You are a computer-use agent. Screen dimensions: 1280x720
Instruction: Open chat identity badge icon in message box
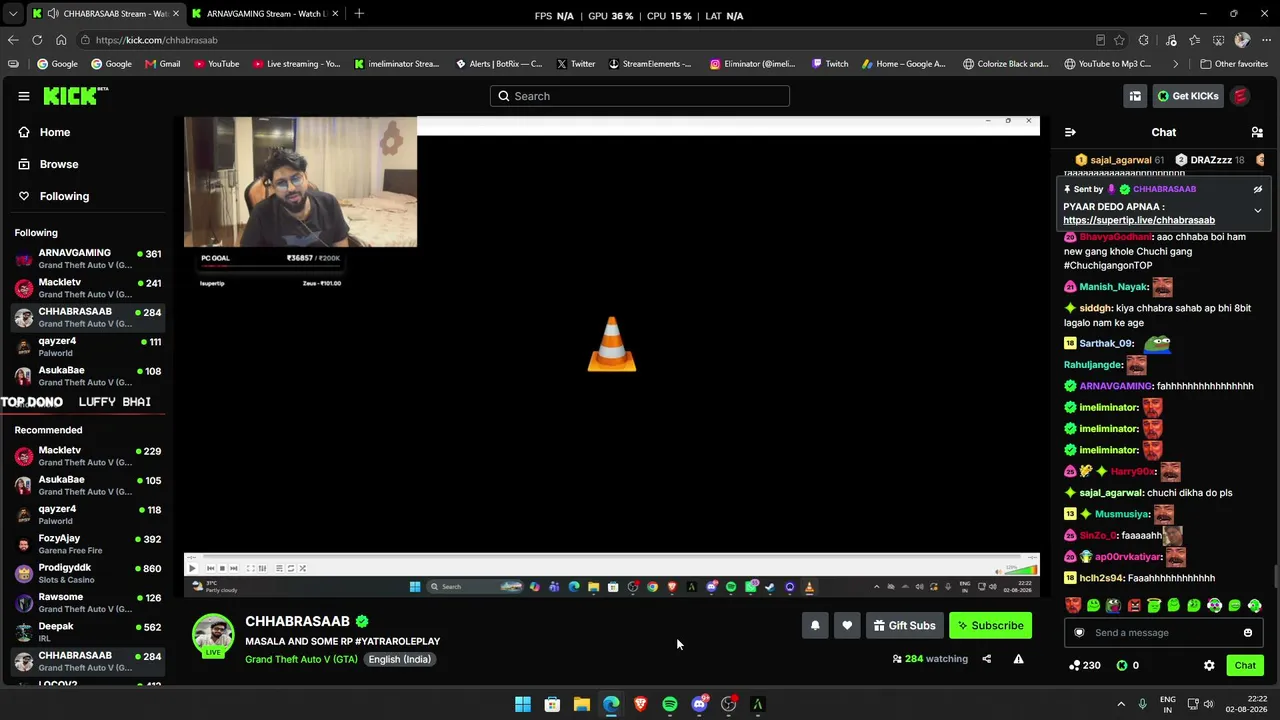(x=1079, y=632)
